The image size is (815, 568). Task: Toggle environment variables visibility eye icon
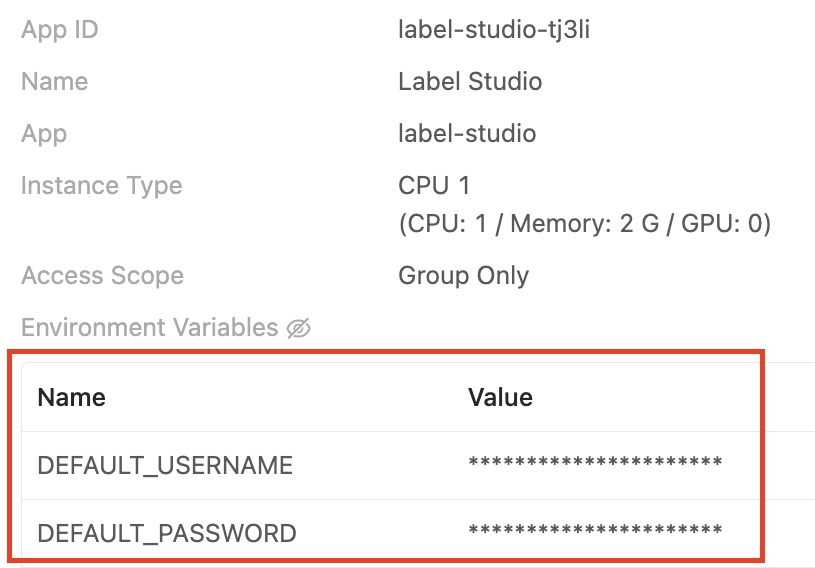tap(299, 328)
